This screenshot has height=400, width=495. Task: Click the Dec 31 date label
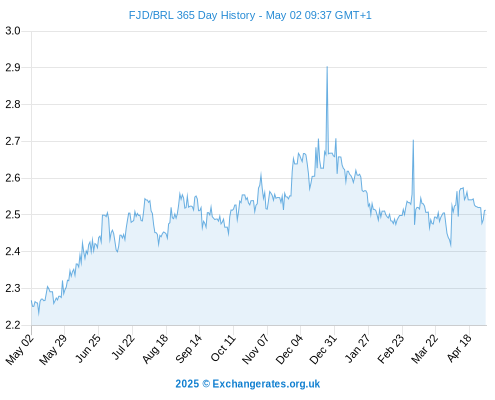tap(323, 349)
